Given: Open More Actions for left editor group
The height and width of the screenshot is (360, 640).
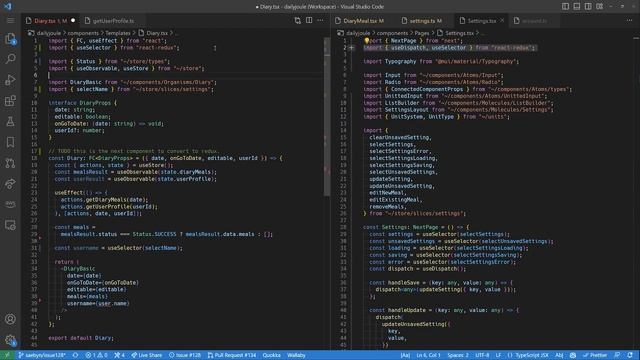Looking at the screenshot, I should (320, 20).
